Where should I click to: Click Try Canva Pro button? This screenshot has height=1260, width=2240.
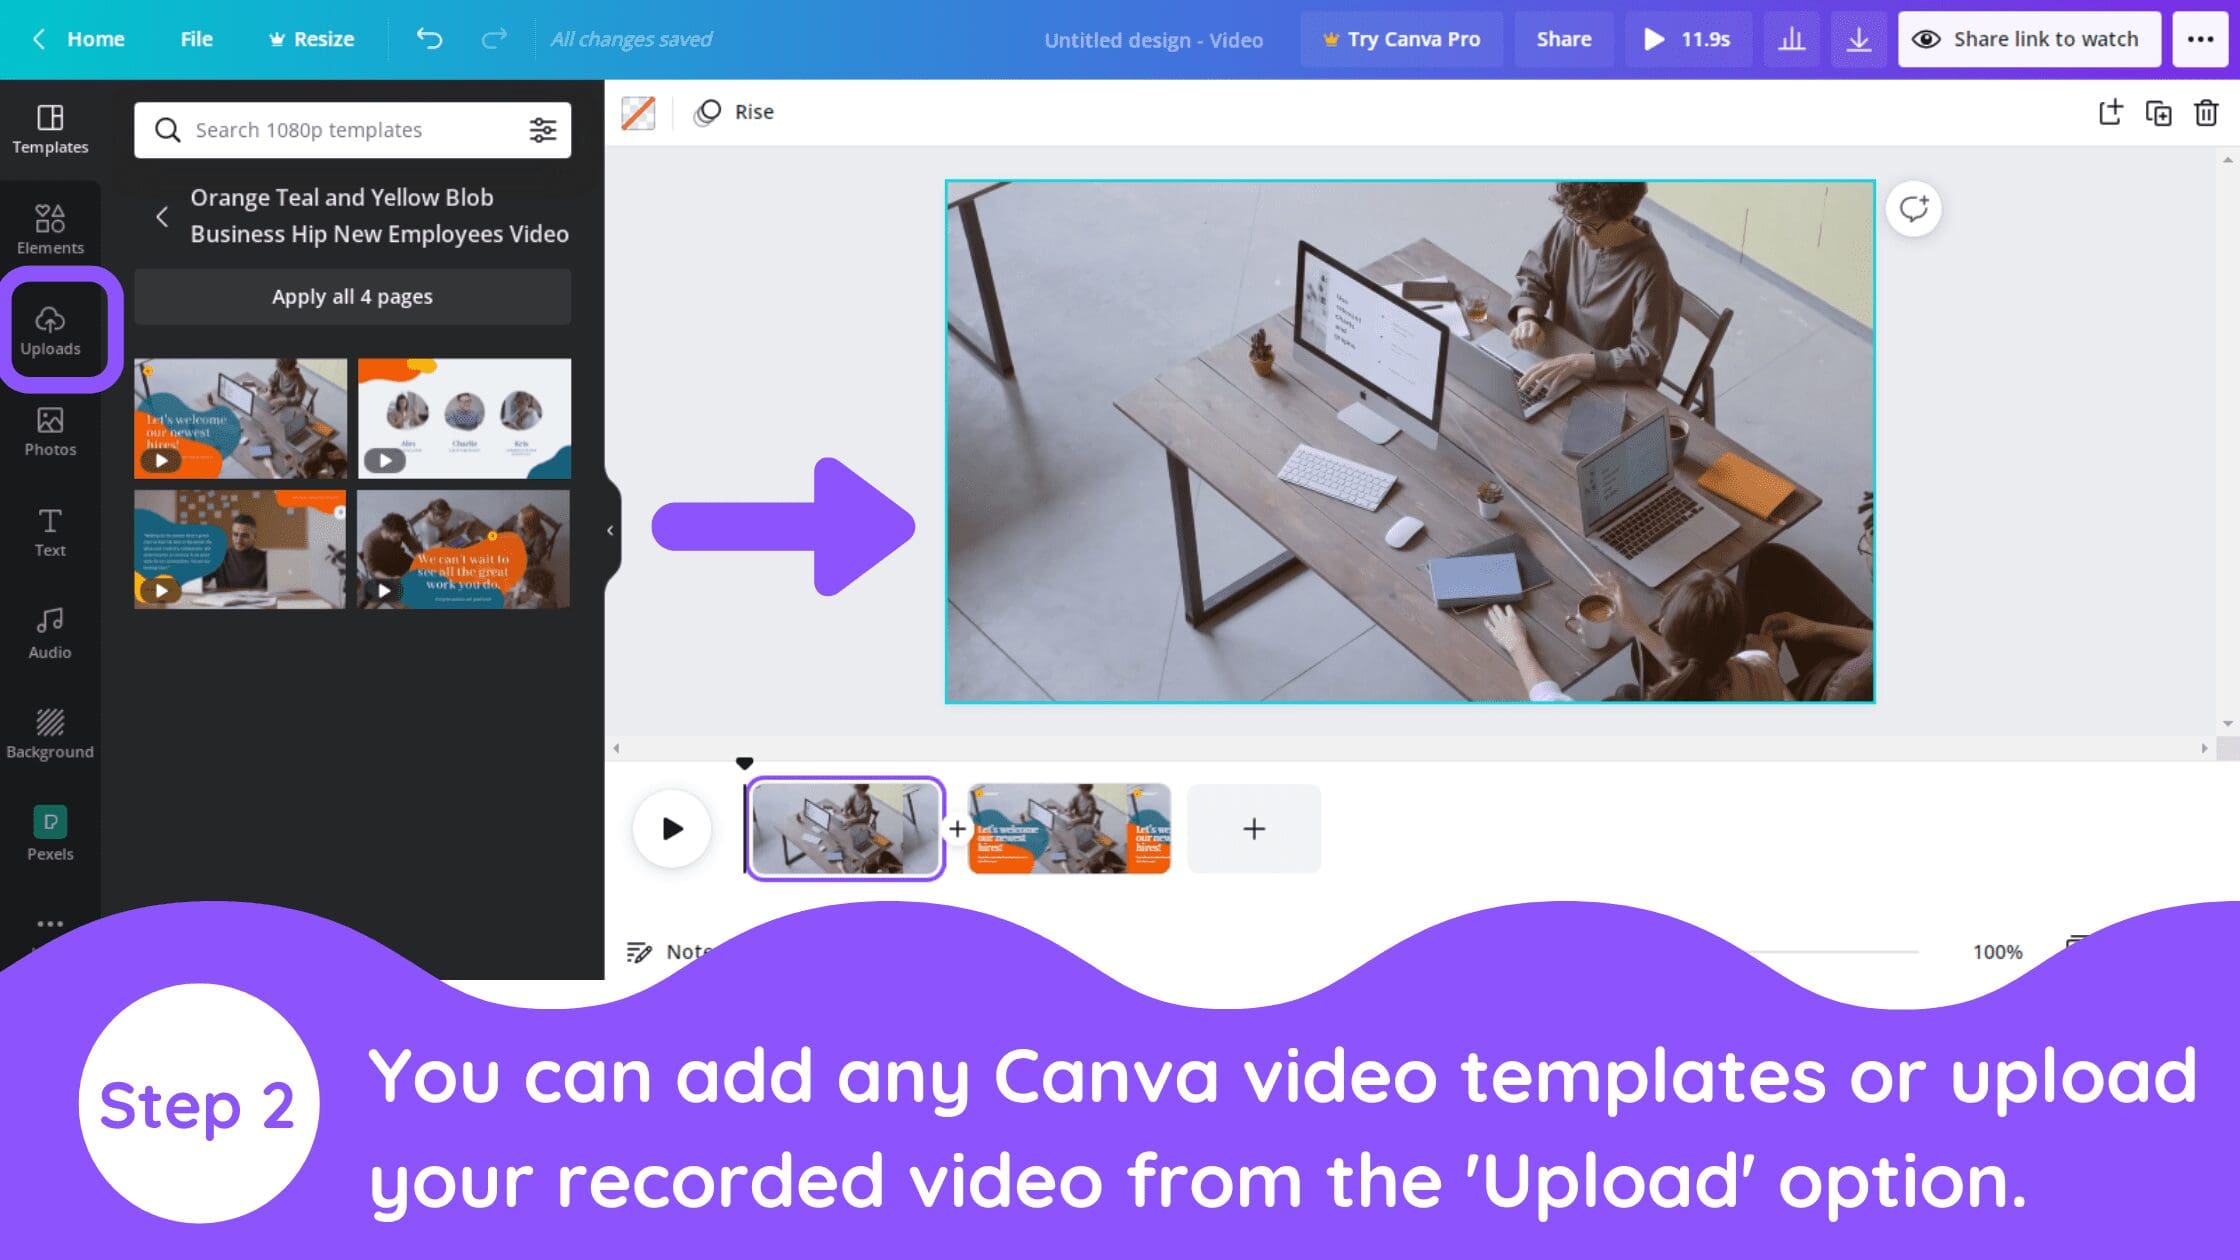[x=1400, y=37]
